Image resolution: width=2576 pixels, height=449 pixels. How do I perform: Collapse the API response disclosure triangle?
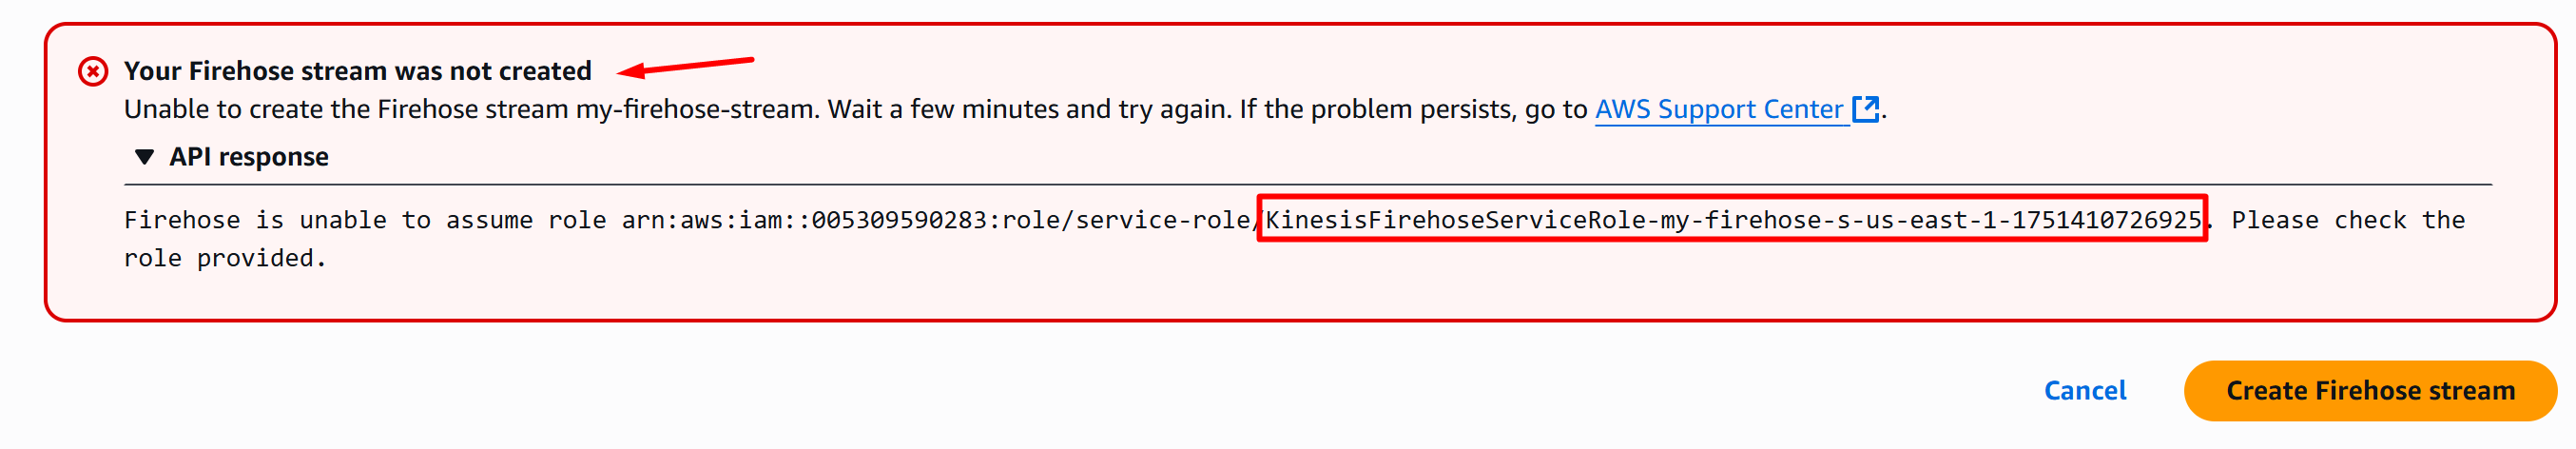145,157
